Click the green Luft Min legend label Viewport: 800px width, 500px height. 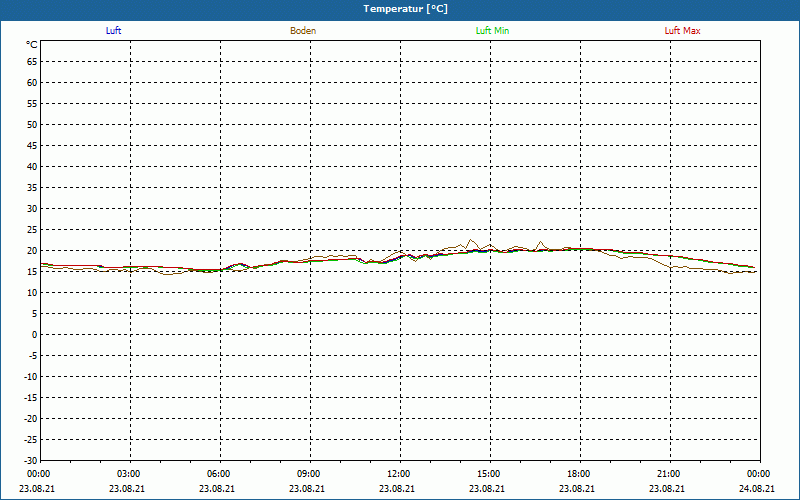(492, 31)
